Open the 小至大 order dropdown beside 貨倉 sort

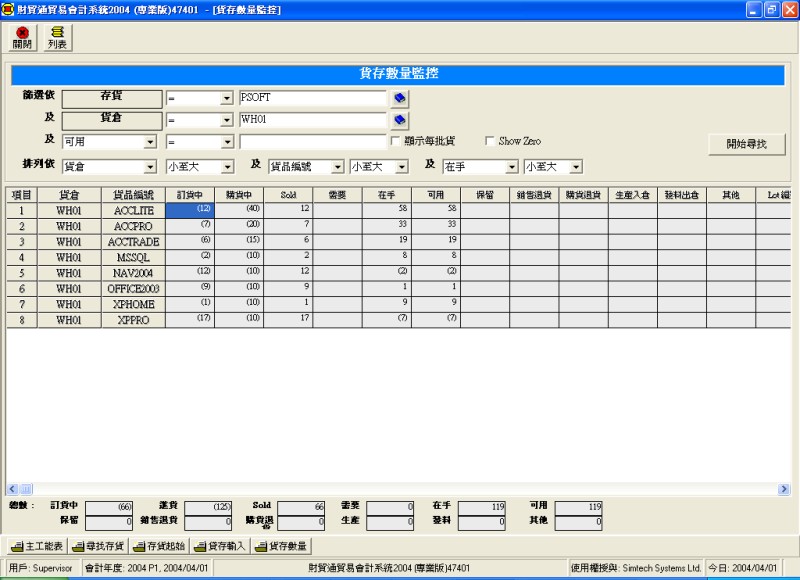coord(227,167)
